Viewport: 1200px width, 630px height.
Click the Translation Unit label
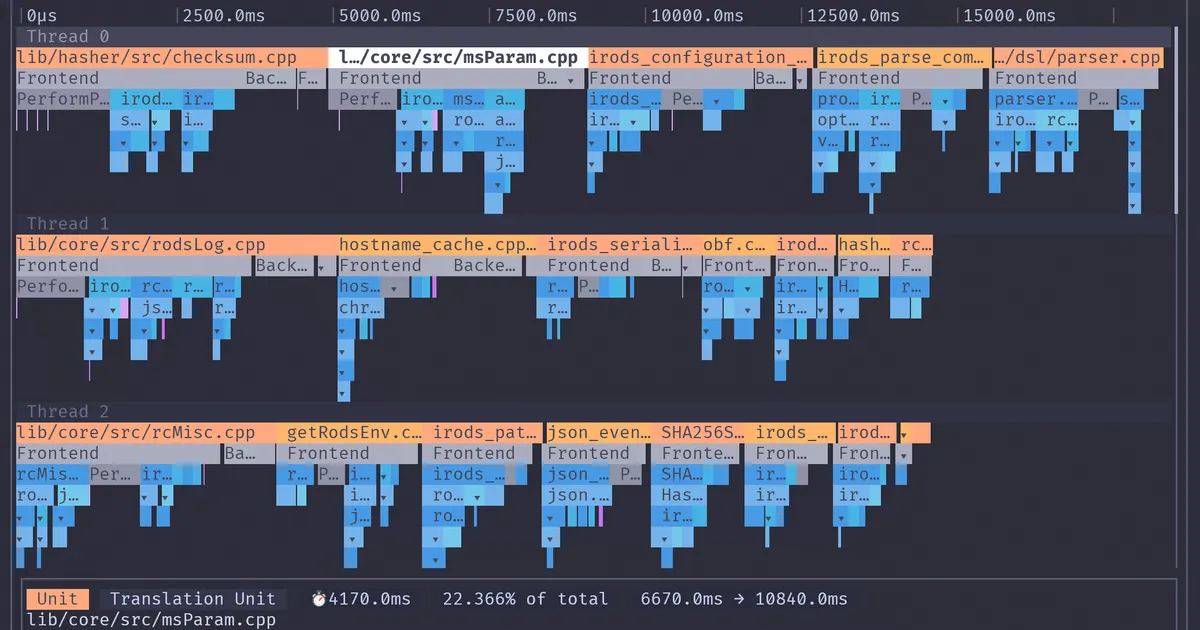[x=192, y=599]
